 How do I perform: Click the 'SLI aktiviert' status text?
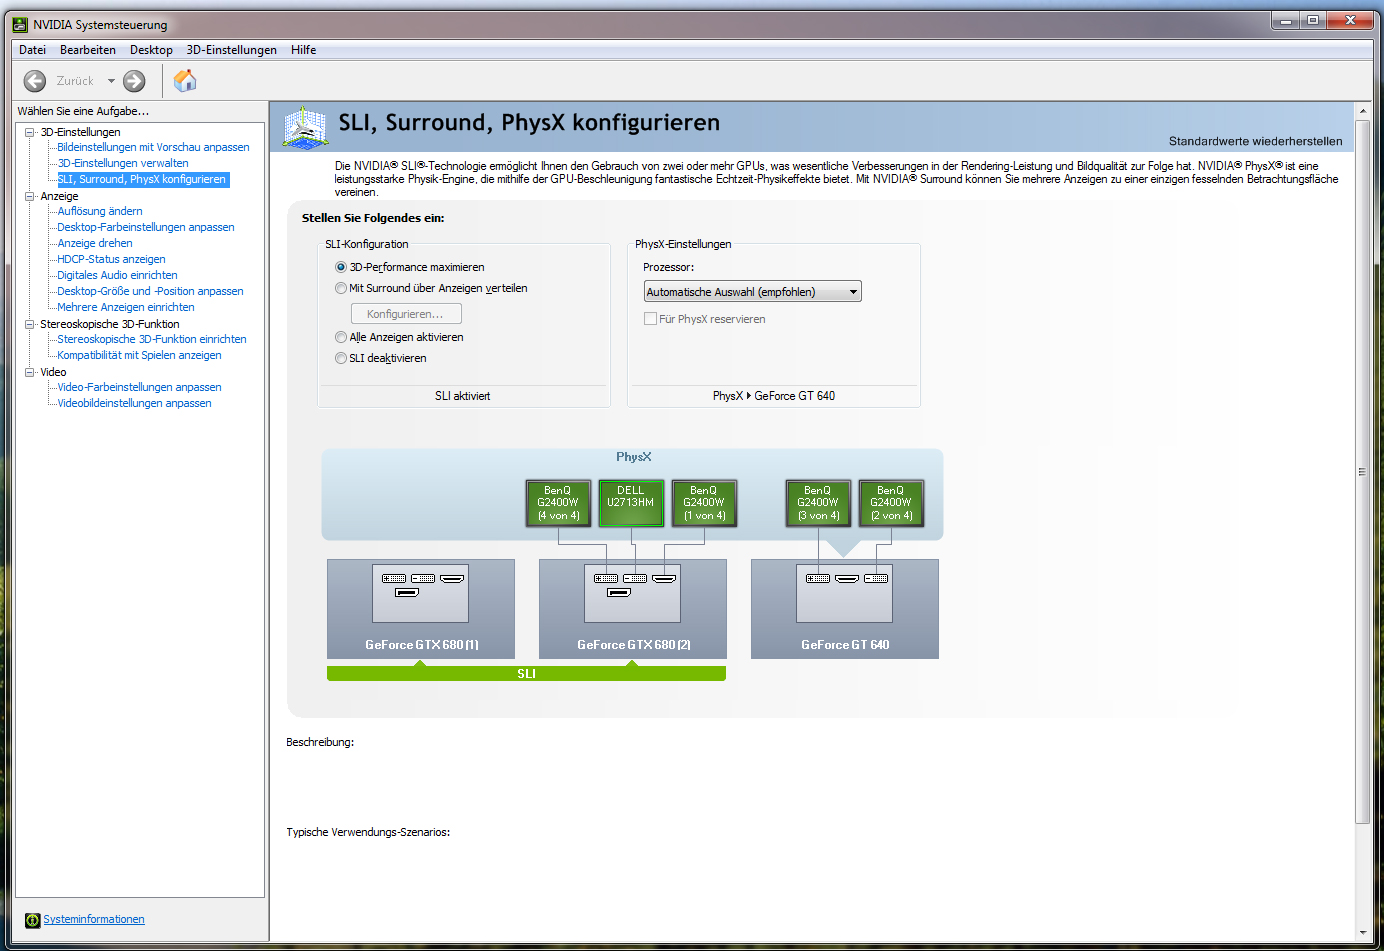tap(463, 396)
